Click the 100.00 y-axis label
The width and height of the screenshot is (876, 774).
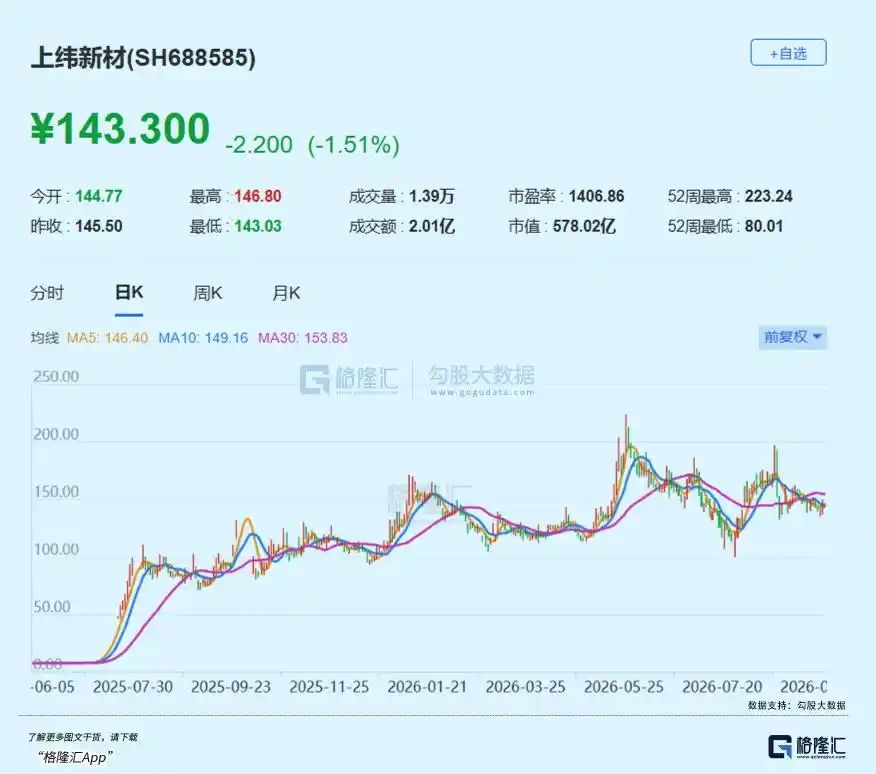(56, 549)
